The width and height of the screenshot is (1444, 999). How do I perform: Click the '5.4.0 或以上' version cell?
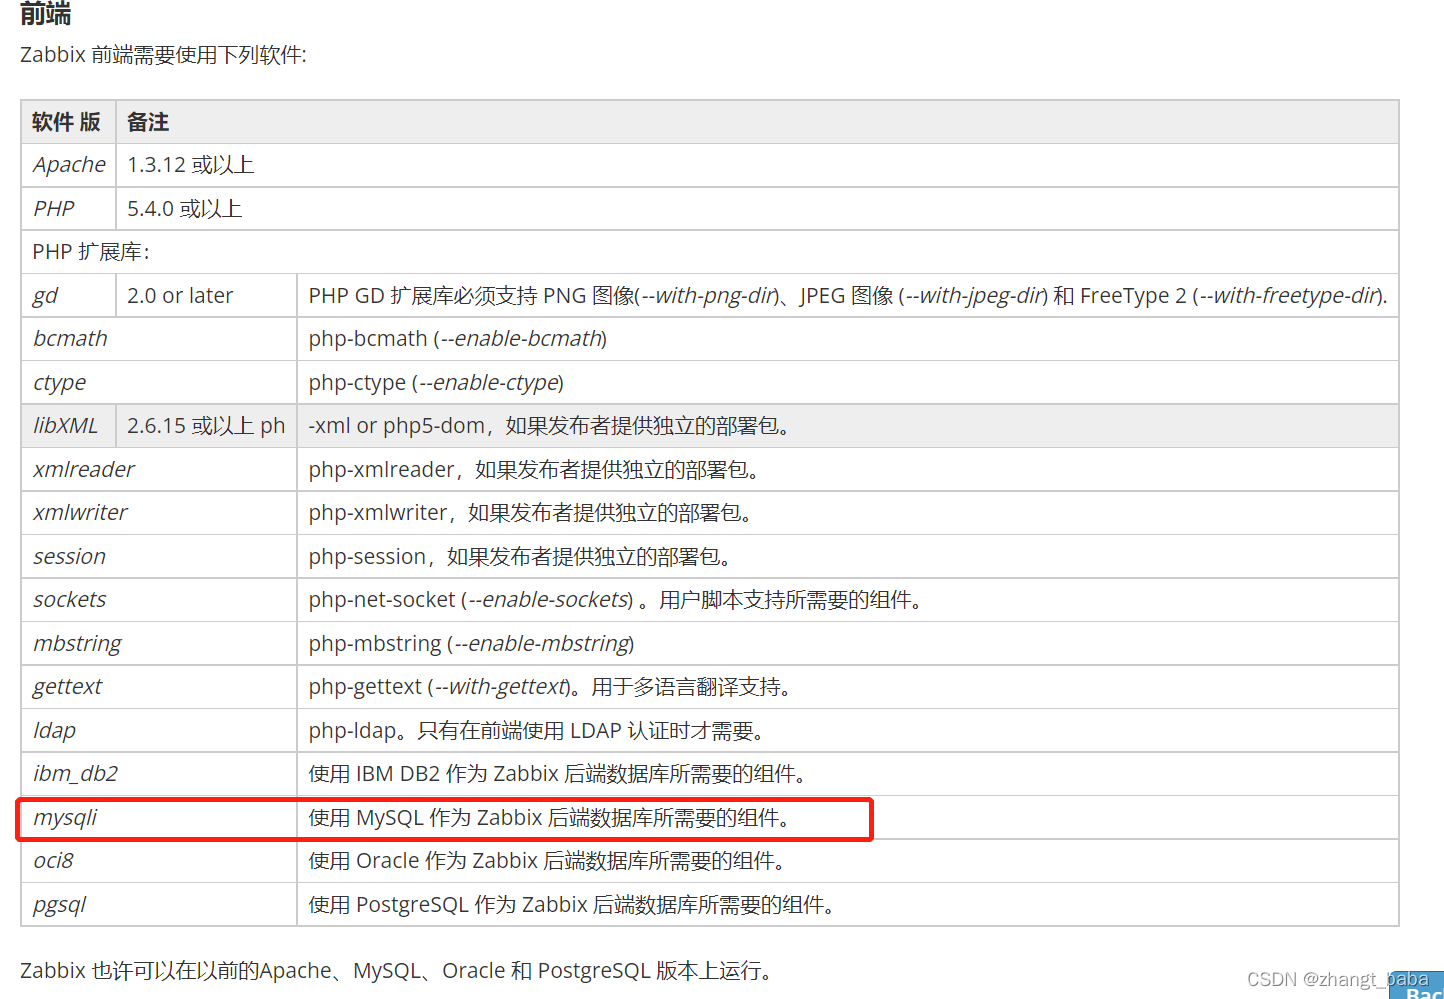point(757,209)
